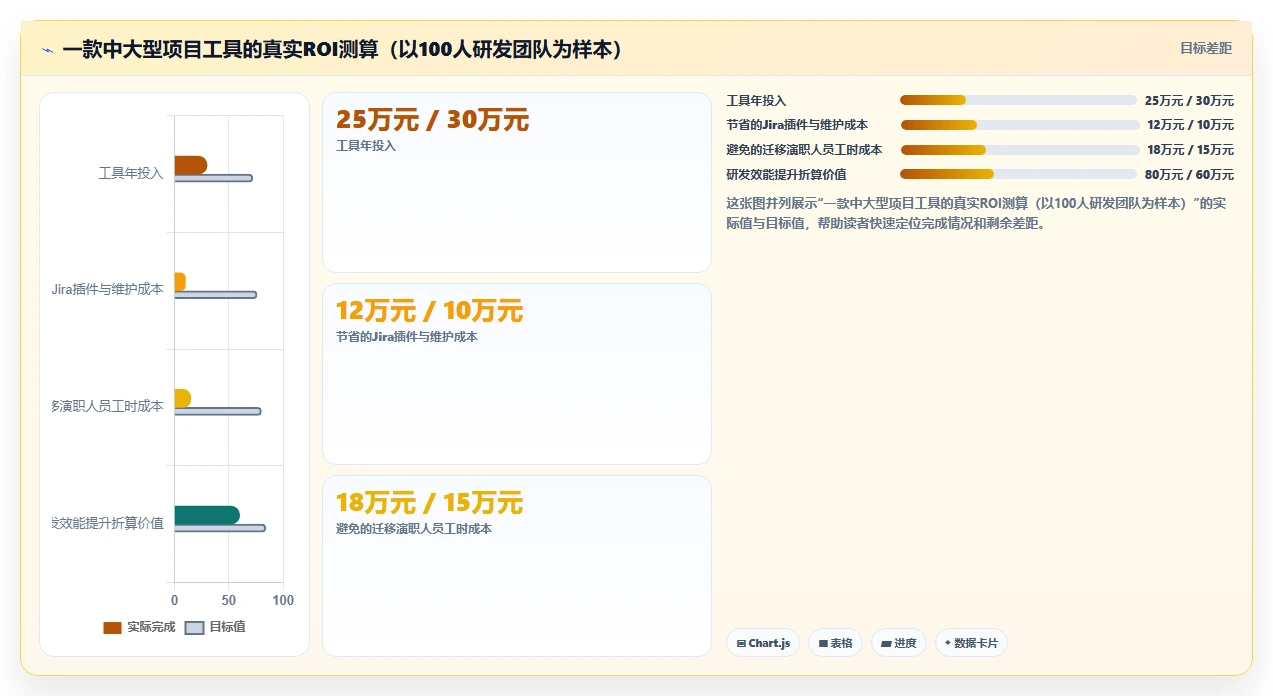Image resolution: width=1273 pixels, height=696 pixels.
Task: Click the brown actual bar for 工具年投入
Action: 190,165
